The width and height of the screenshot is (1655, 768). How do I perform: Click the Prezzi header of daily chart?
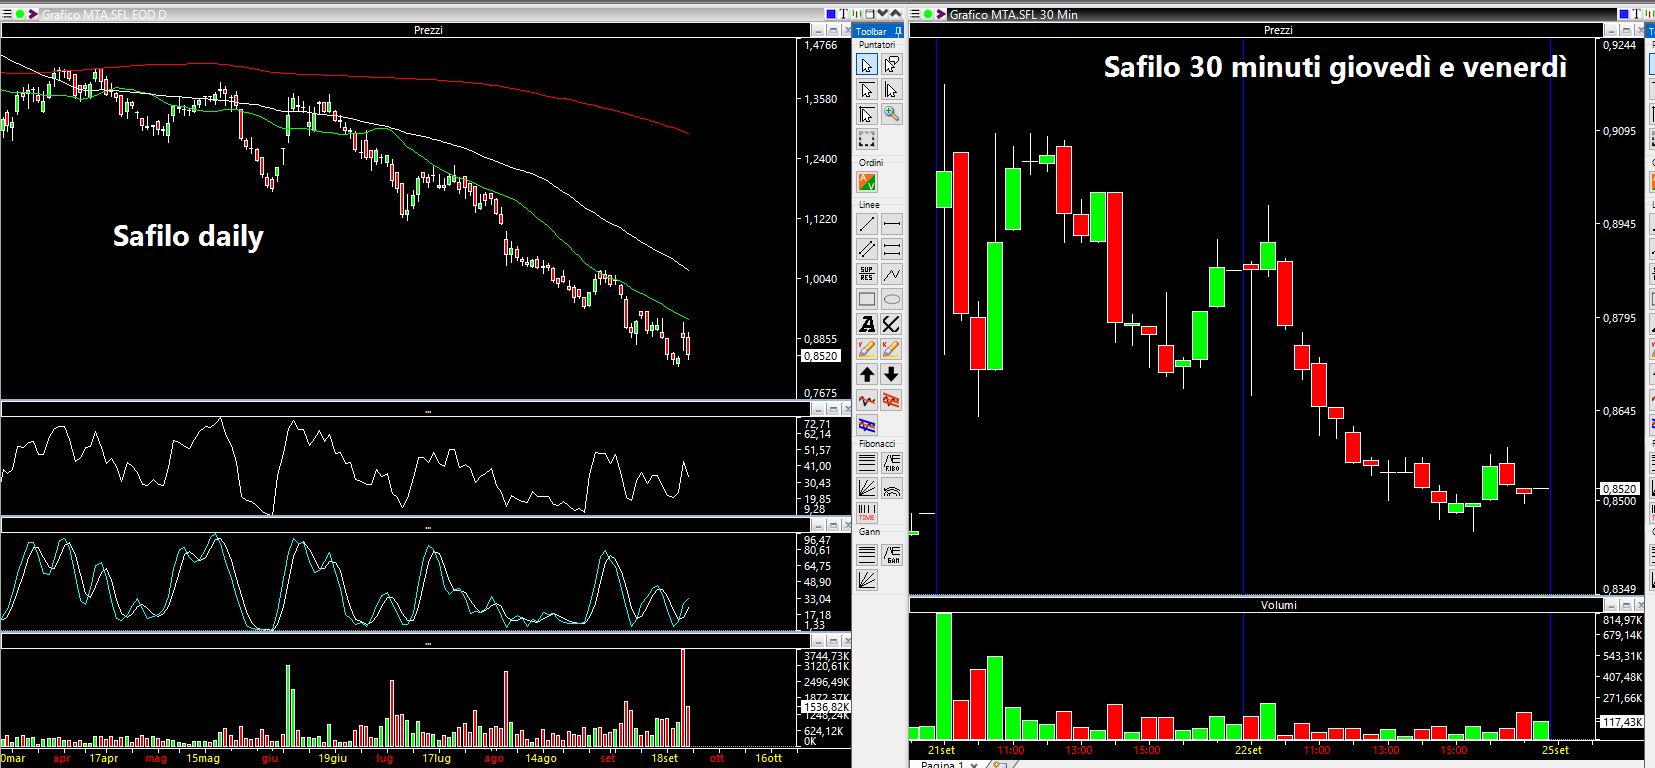tap(428, 30)
